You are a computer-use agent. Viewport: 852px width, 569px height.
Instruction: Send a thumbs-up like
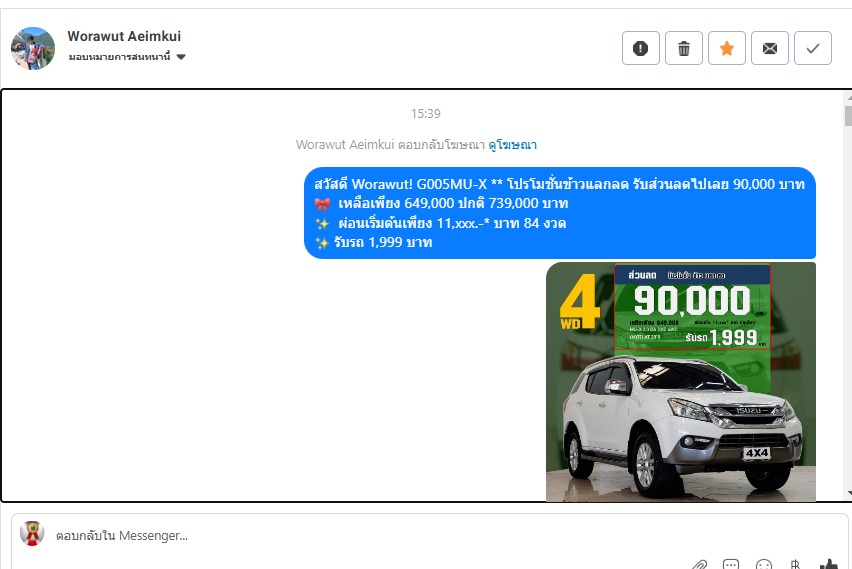[828, 565]
